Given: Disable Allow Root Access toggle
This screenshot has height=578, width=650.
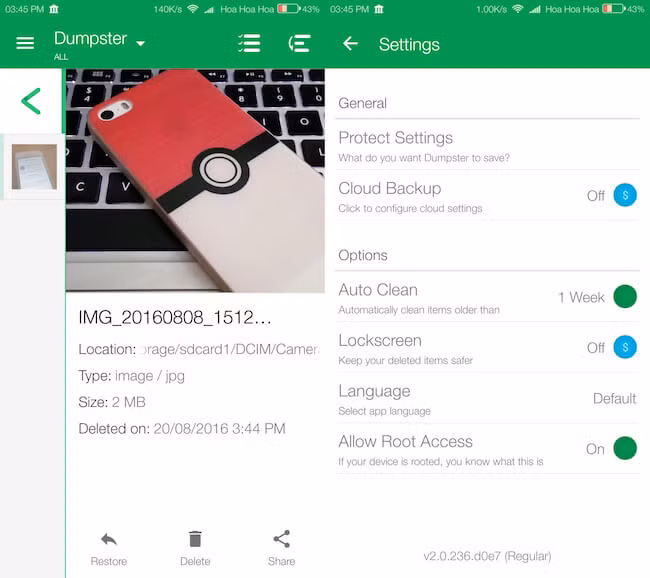Looking at the screenshot, I should tap(624, 448).
